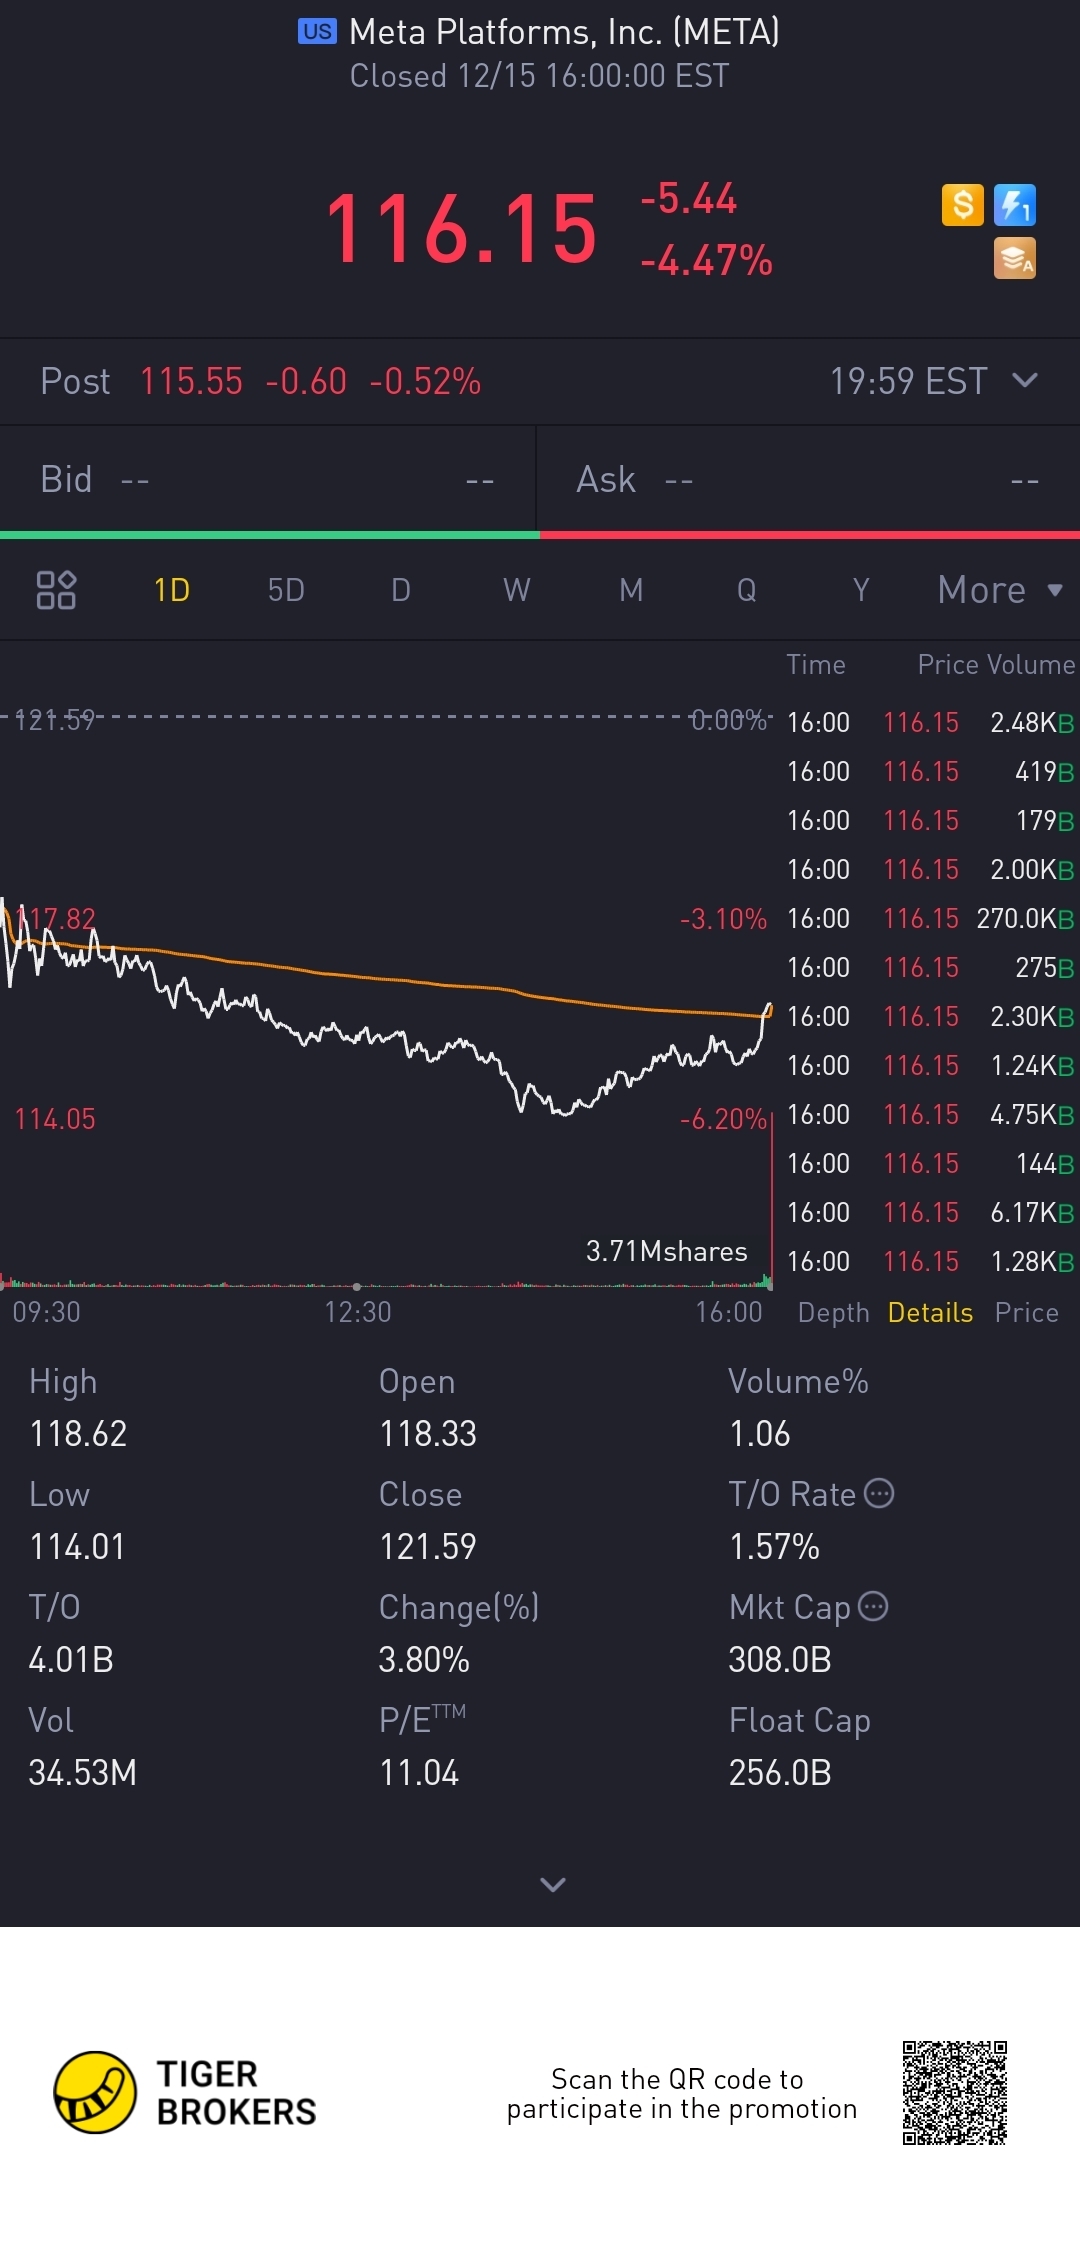1080x2259 pixels.
Task: Tap the Mkt Cap value 308.0B
Action: [x=780, y=1659]
